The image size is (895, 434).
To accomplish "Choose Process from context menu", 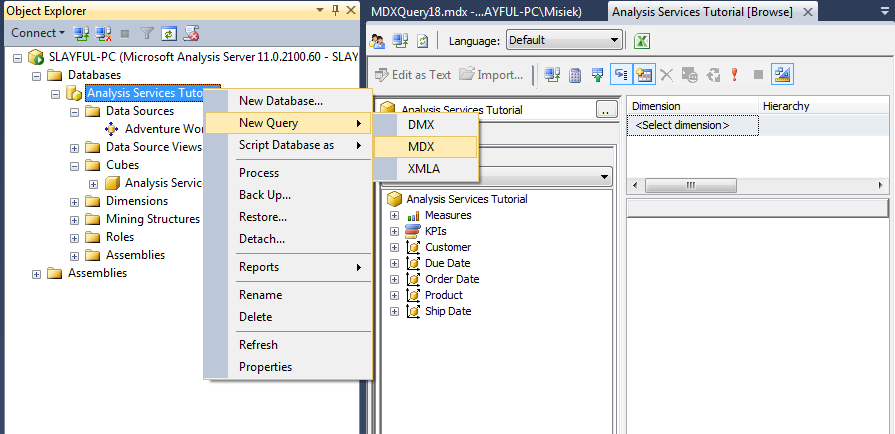I will click(x=288, y=173).
